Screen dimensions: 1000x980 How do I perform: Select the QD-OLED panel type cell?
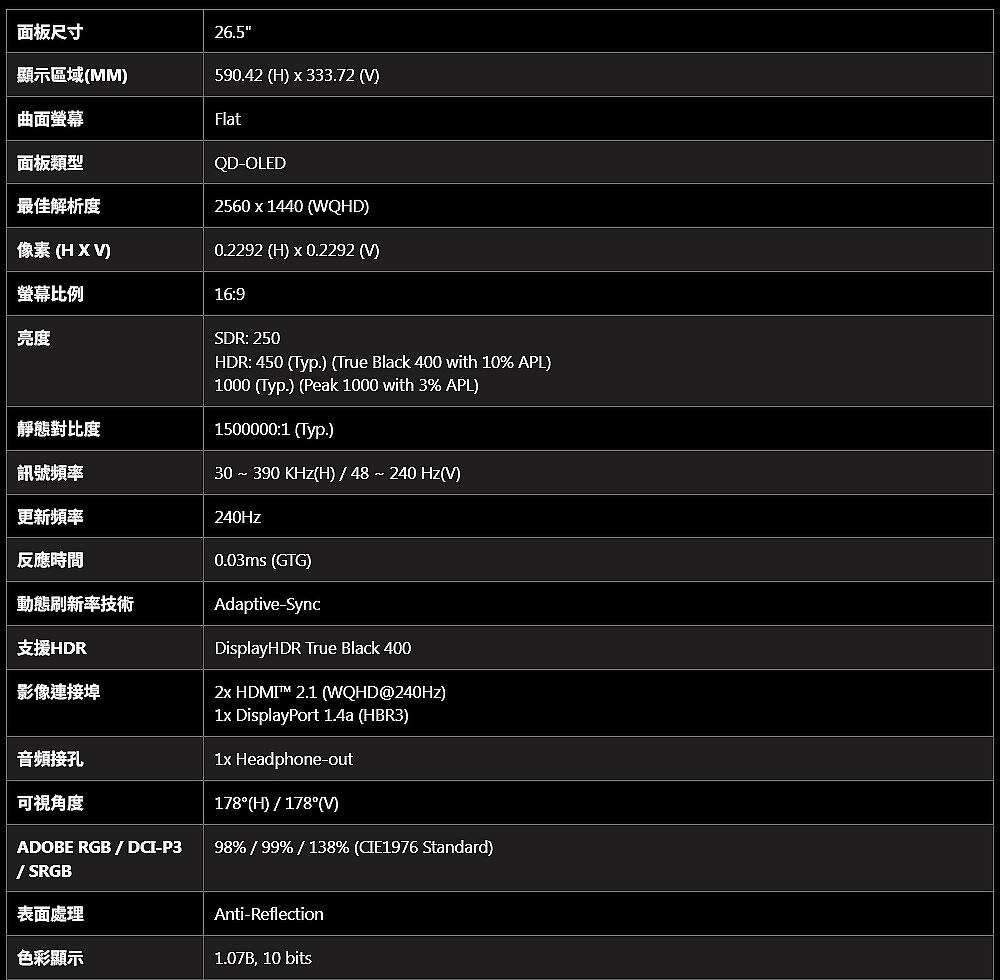tap(250, 163)
